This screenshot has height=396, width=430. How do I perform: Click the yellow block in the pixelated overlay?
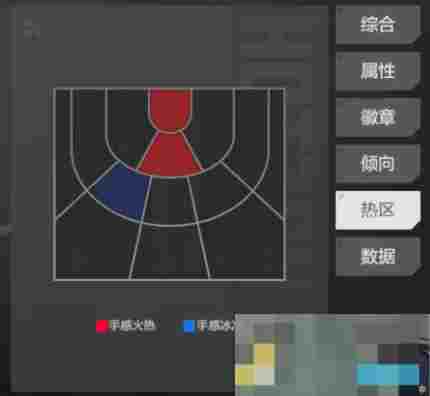click(x=265, y=355)
